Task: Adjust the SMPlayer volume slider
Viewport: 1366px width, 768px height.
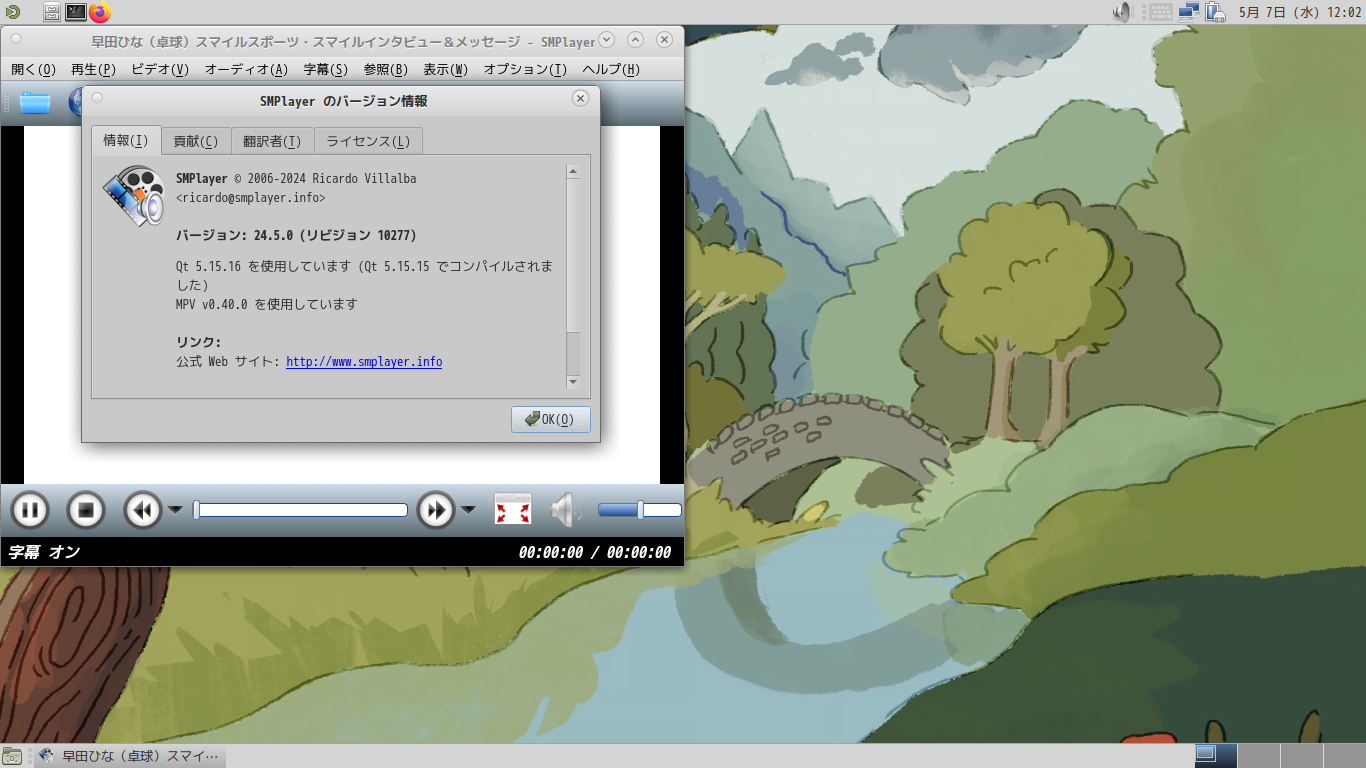Action: (640, 510)
